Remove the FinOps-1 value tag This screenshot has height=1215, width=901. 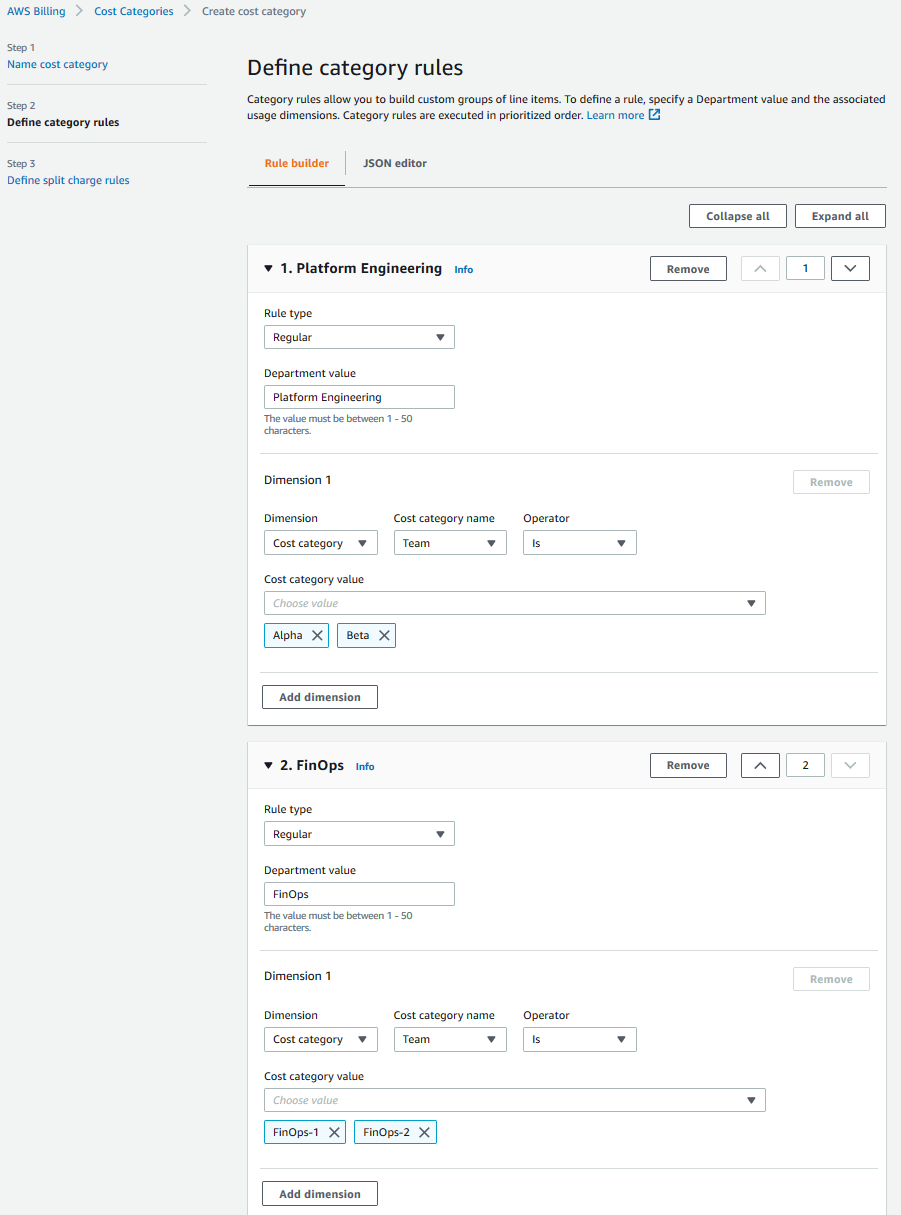334,1133
